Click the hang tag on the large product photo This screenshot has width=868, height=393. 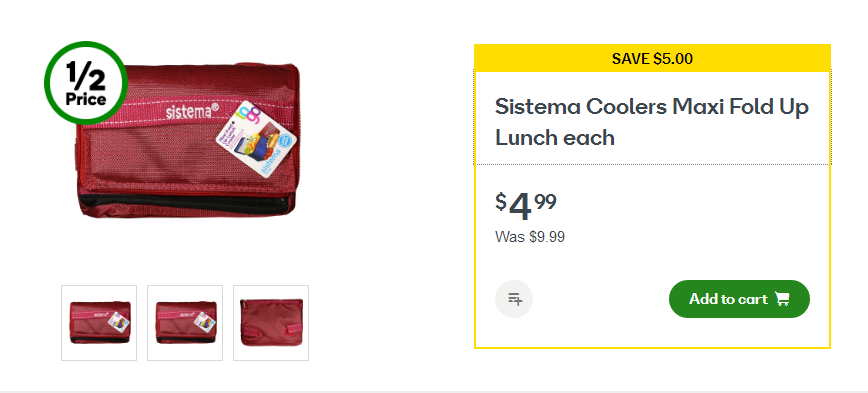point(256,139)
